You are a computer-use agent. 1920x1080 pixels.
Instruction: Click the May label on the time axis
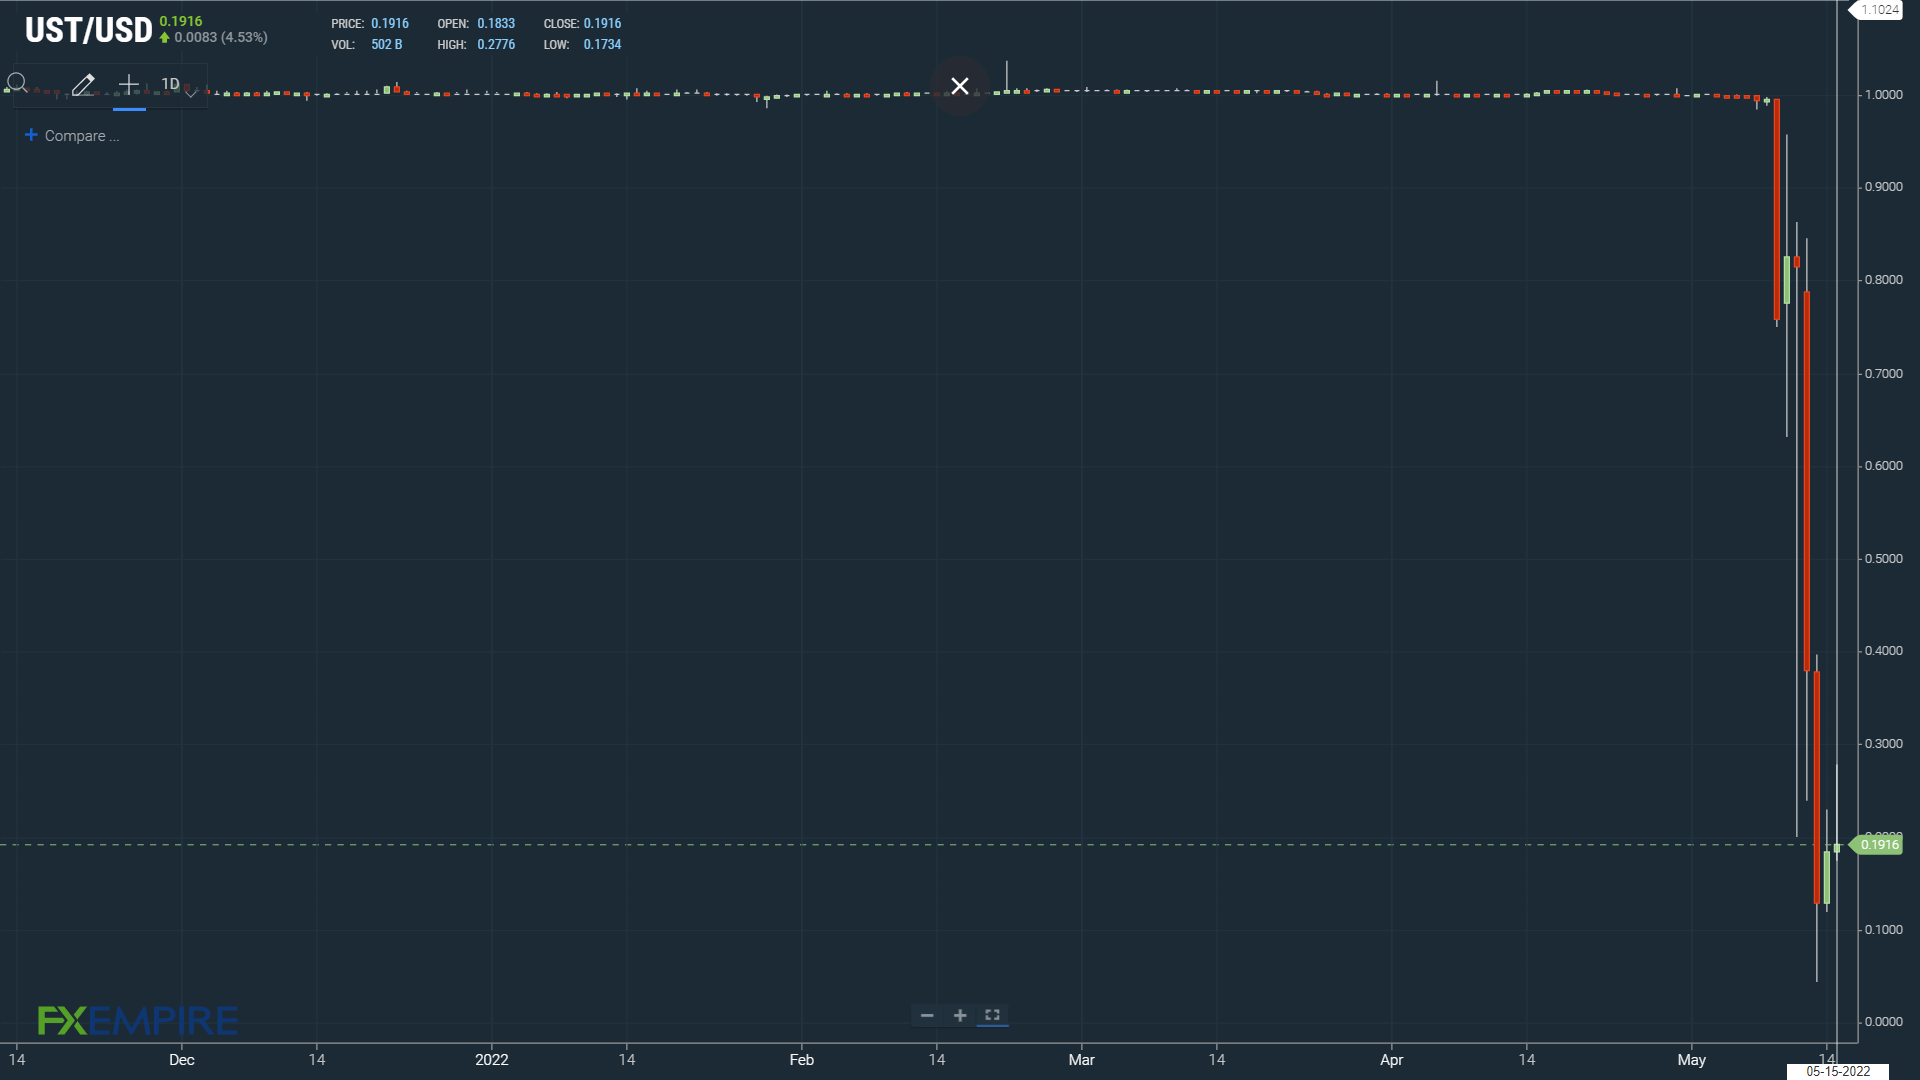[1691, 1060]
